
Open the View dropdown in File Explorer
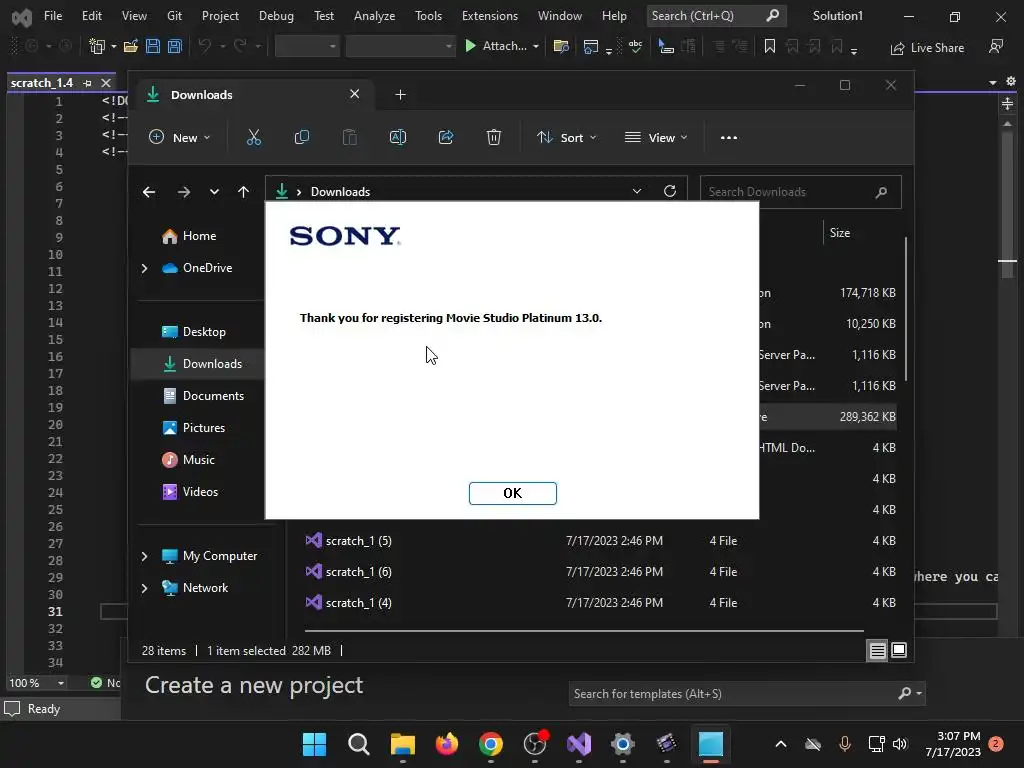656,138
